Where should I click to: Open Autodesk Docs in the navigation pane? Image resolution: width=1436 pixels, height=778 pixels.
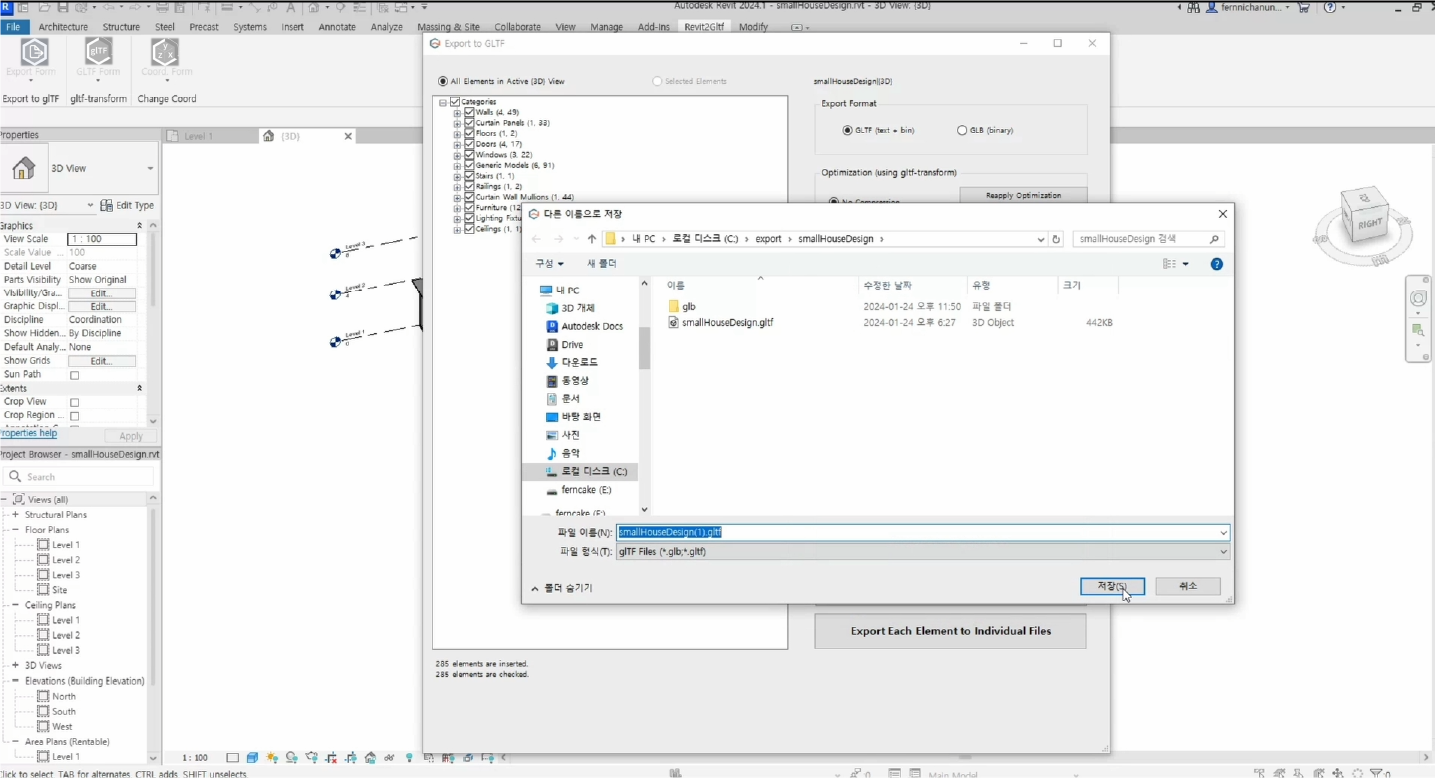(x=591, y=326)
